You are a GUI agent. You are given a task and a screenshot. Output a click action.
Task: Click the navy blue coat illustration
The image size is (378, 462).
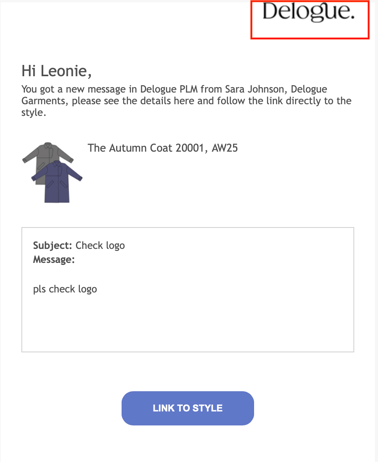pos(57,182)
